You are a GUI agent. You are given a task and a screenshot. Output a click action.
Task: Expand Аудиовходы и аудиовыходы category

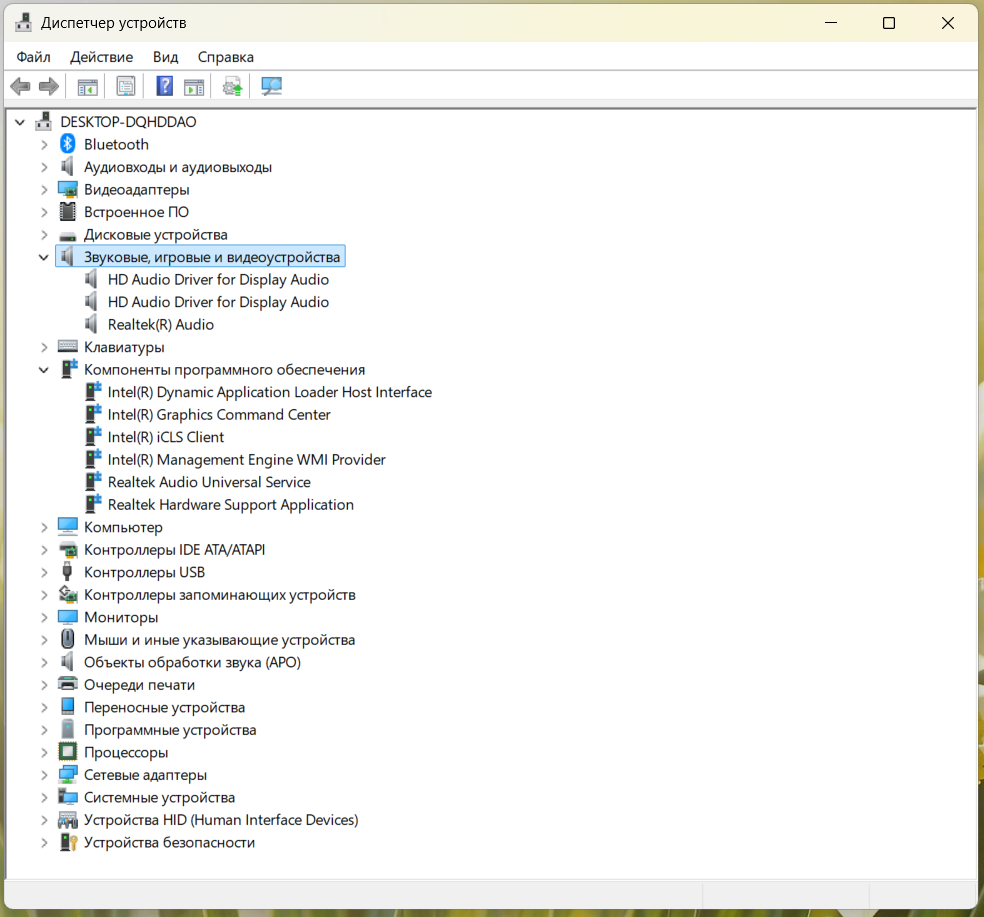tap(44, 167)
